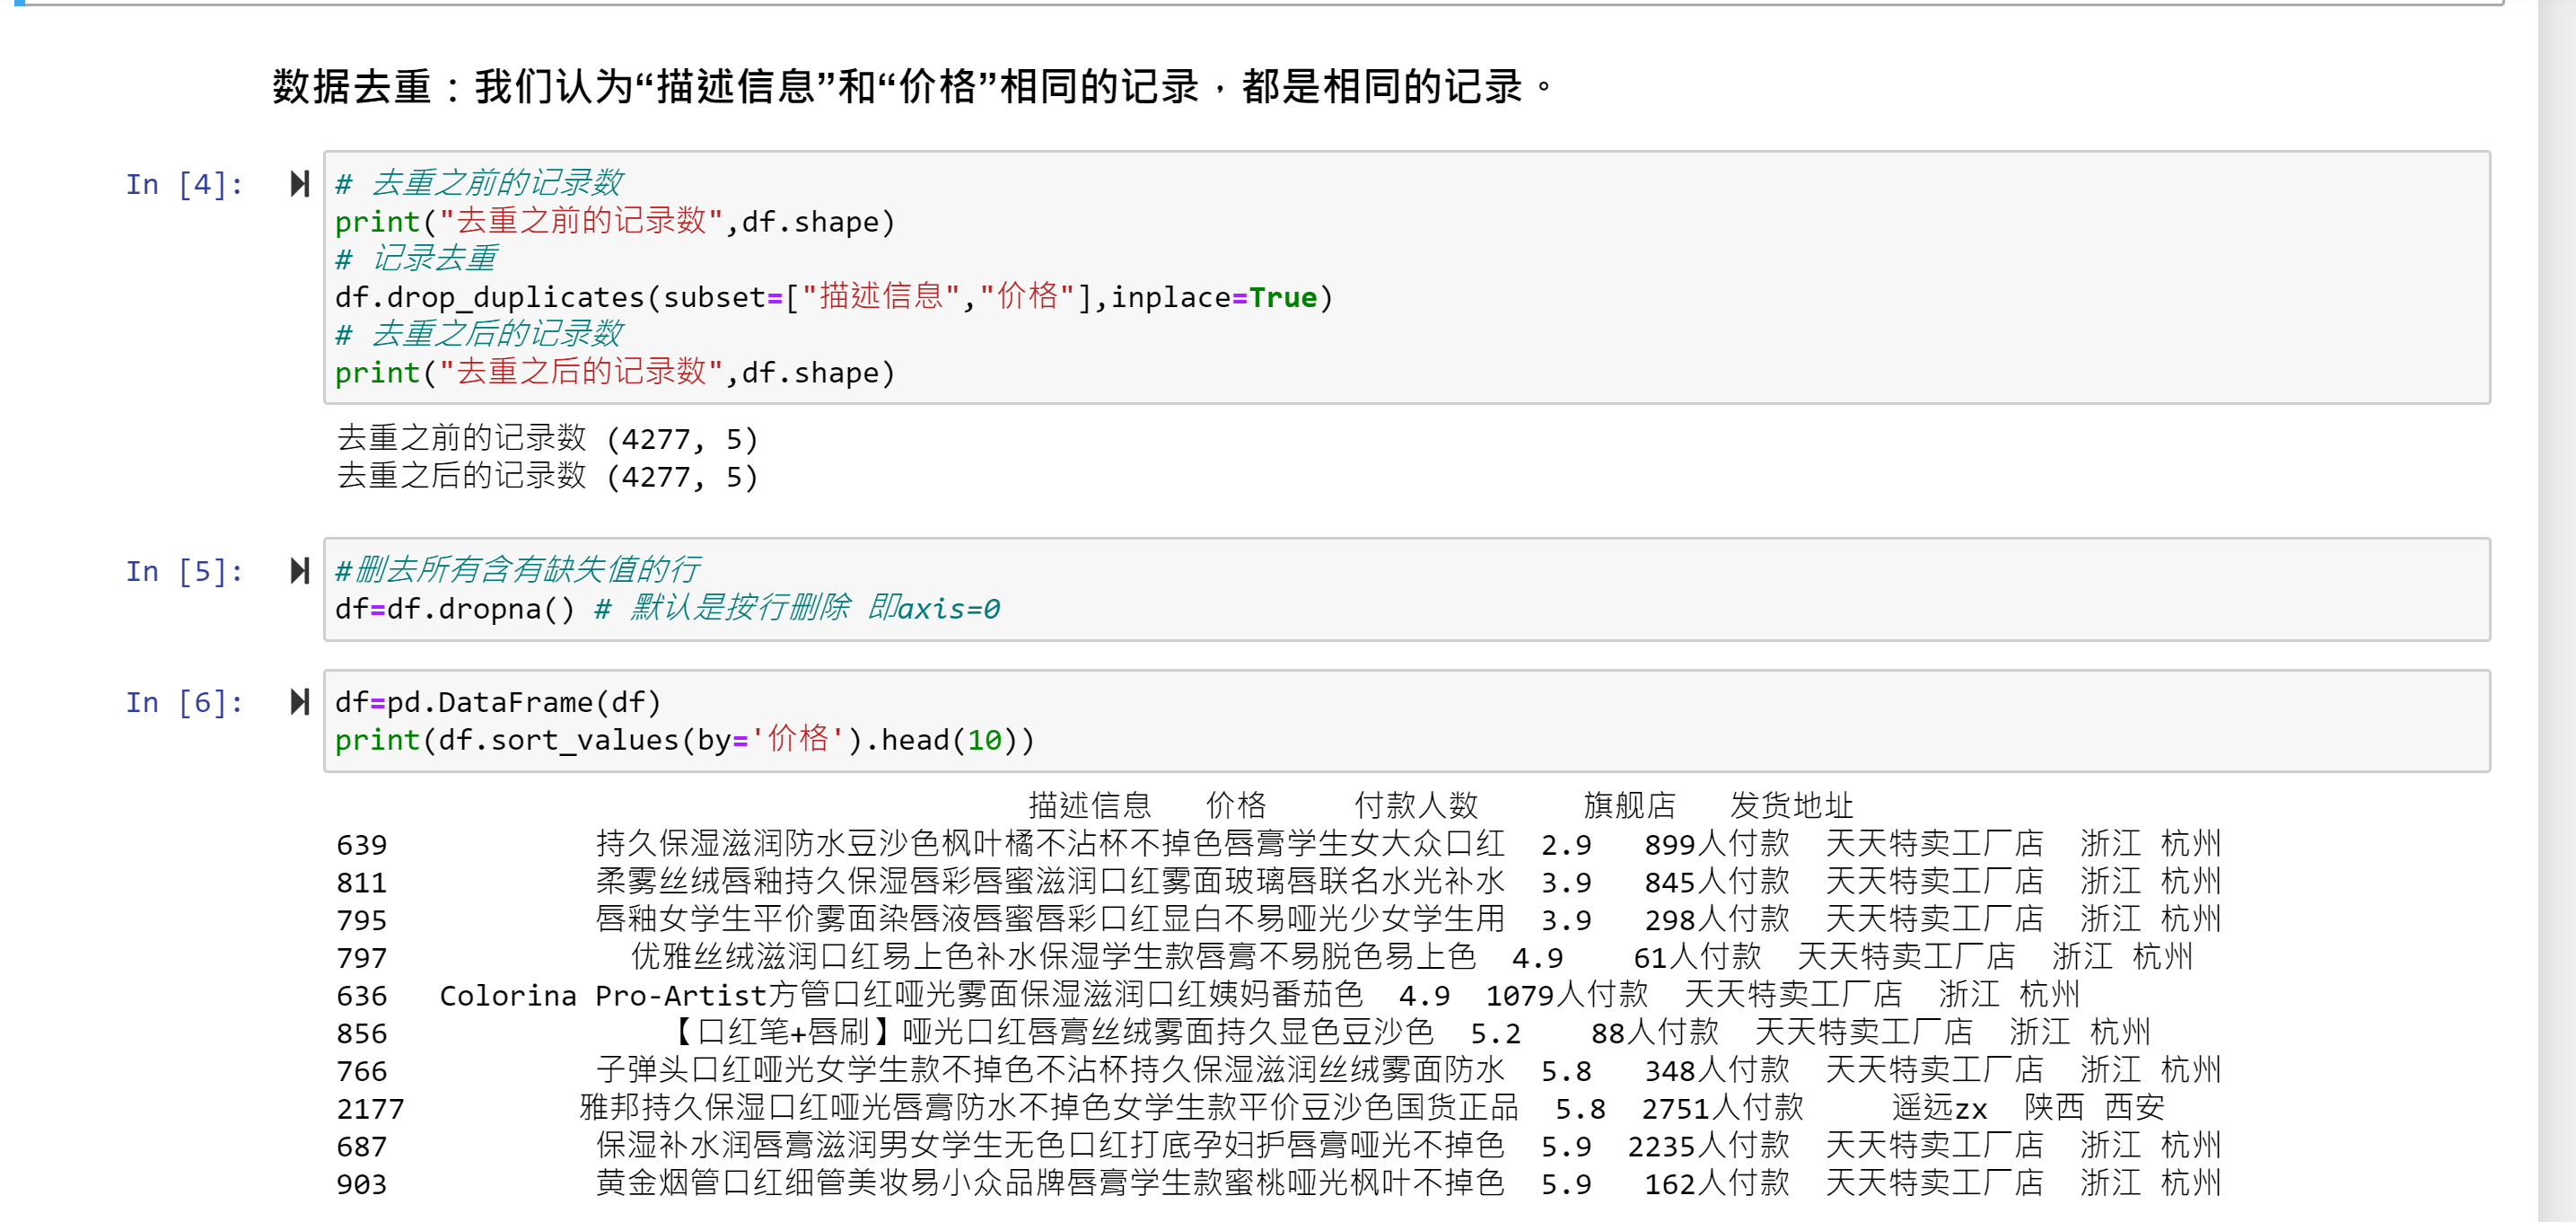Run cell In [4] with its run icon

pyautogui.click(x=299, y=184)
